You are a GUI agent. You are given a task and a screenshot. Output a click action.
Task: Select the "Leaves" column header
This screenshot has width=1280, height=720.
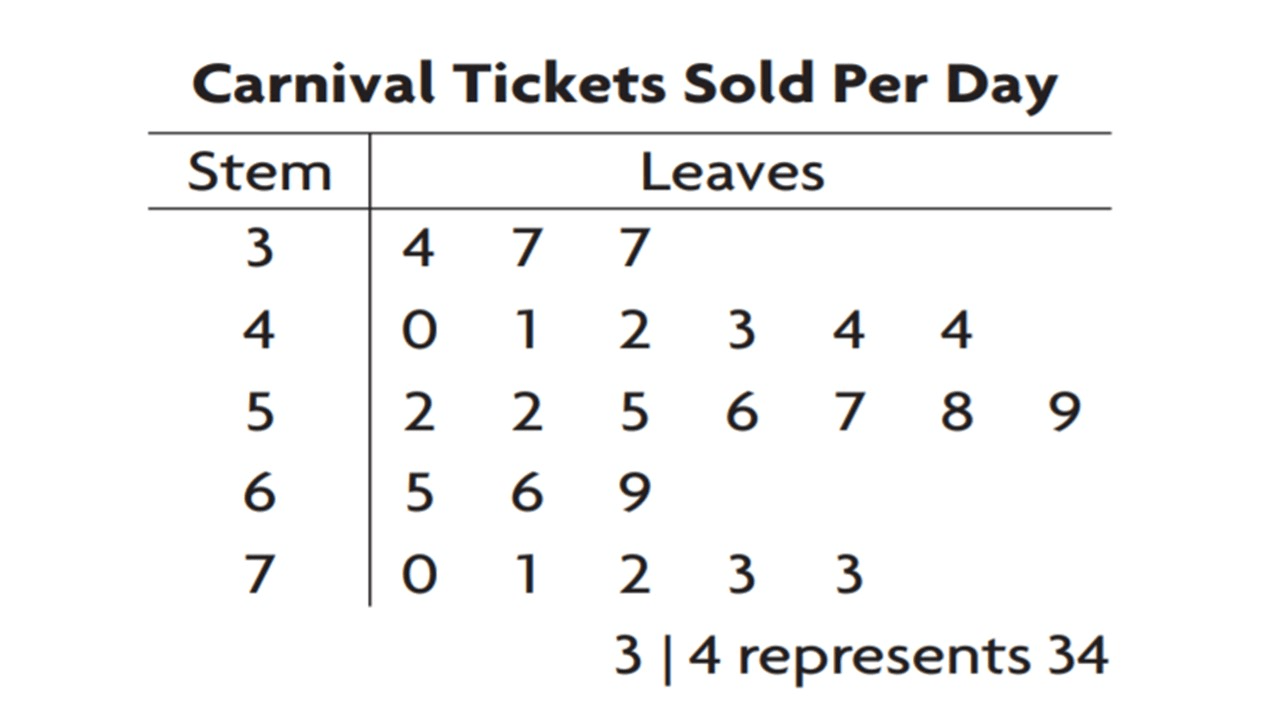pos(732,172)
